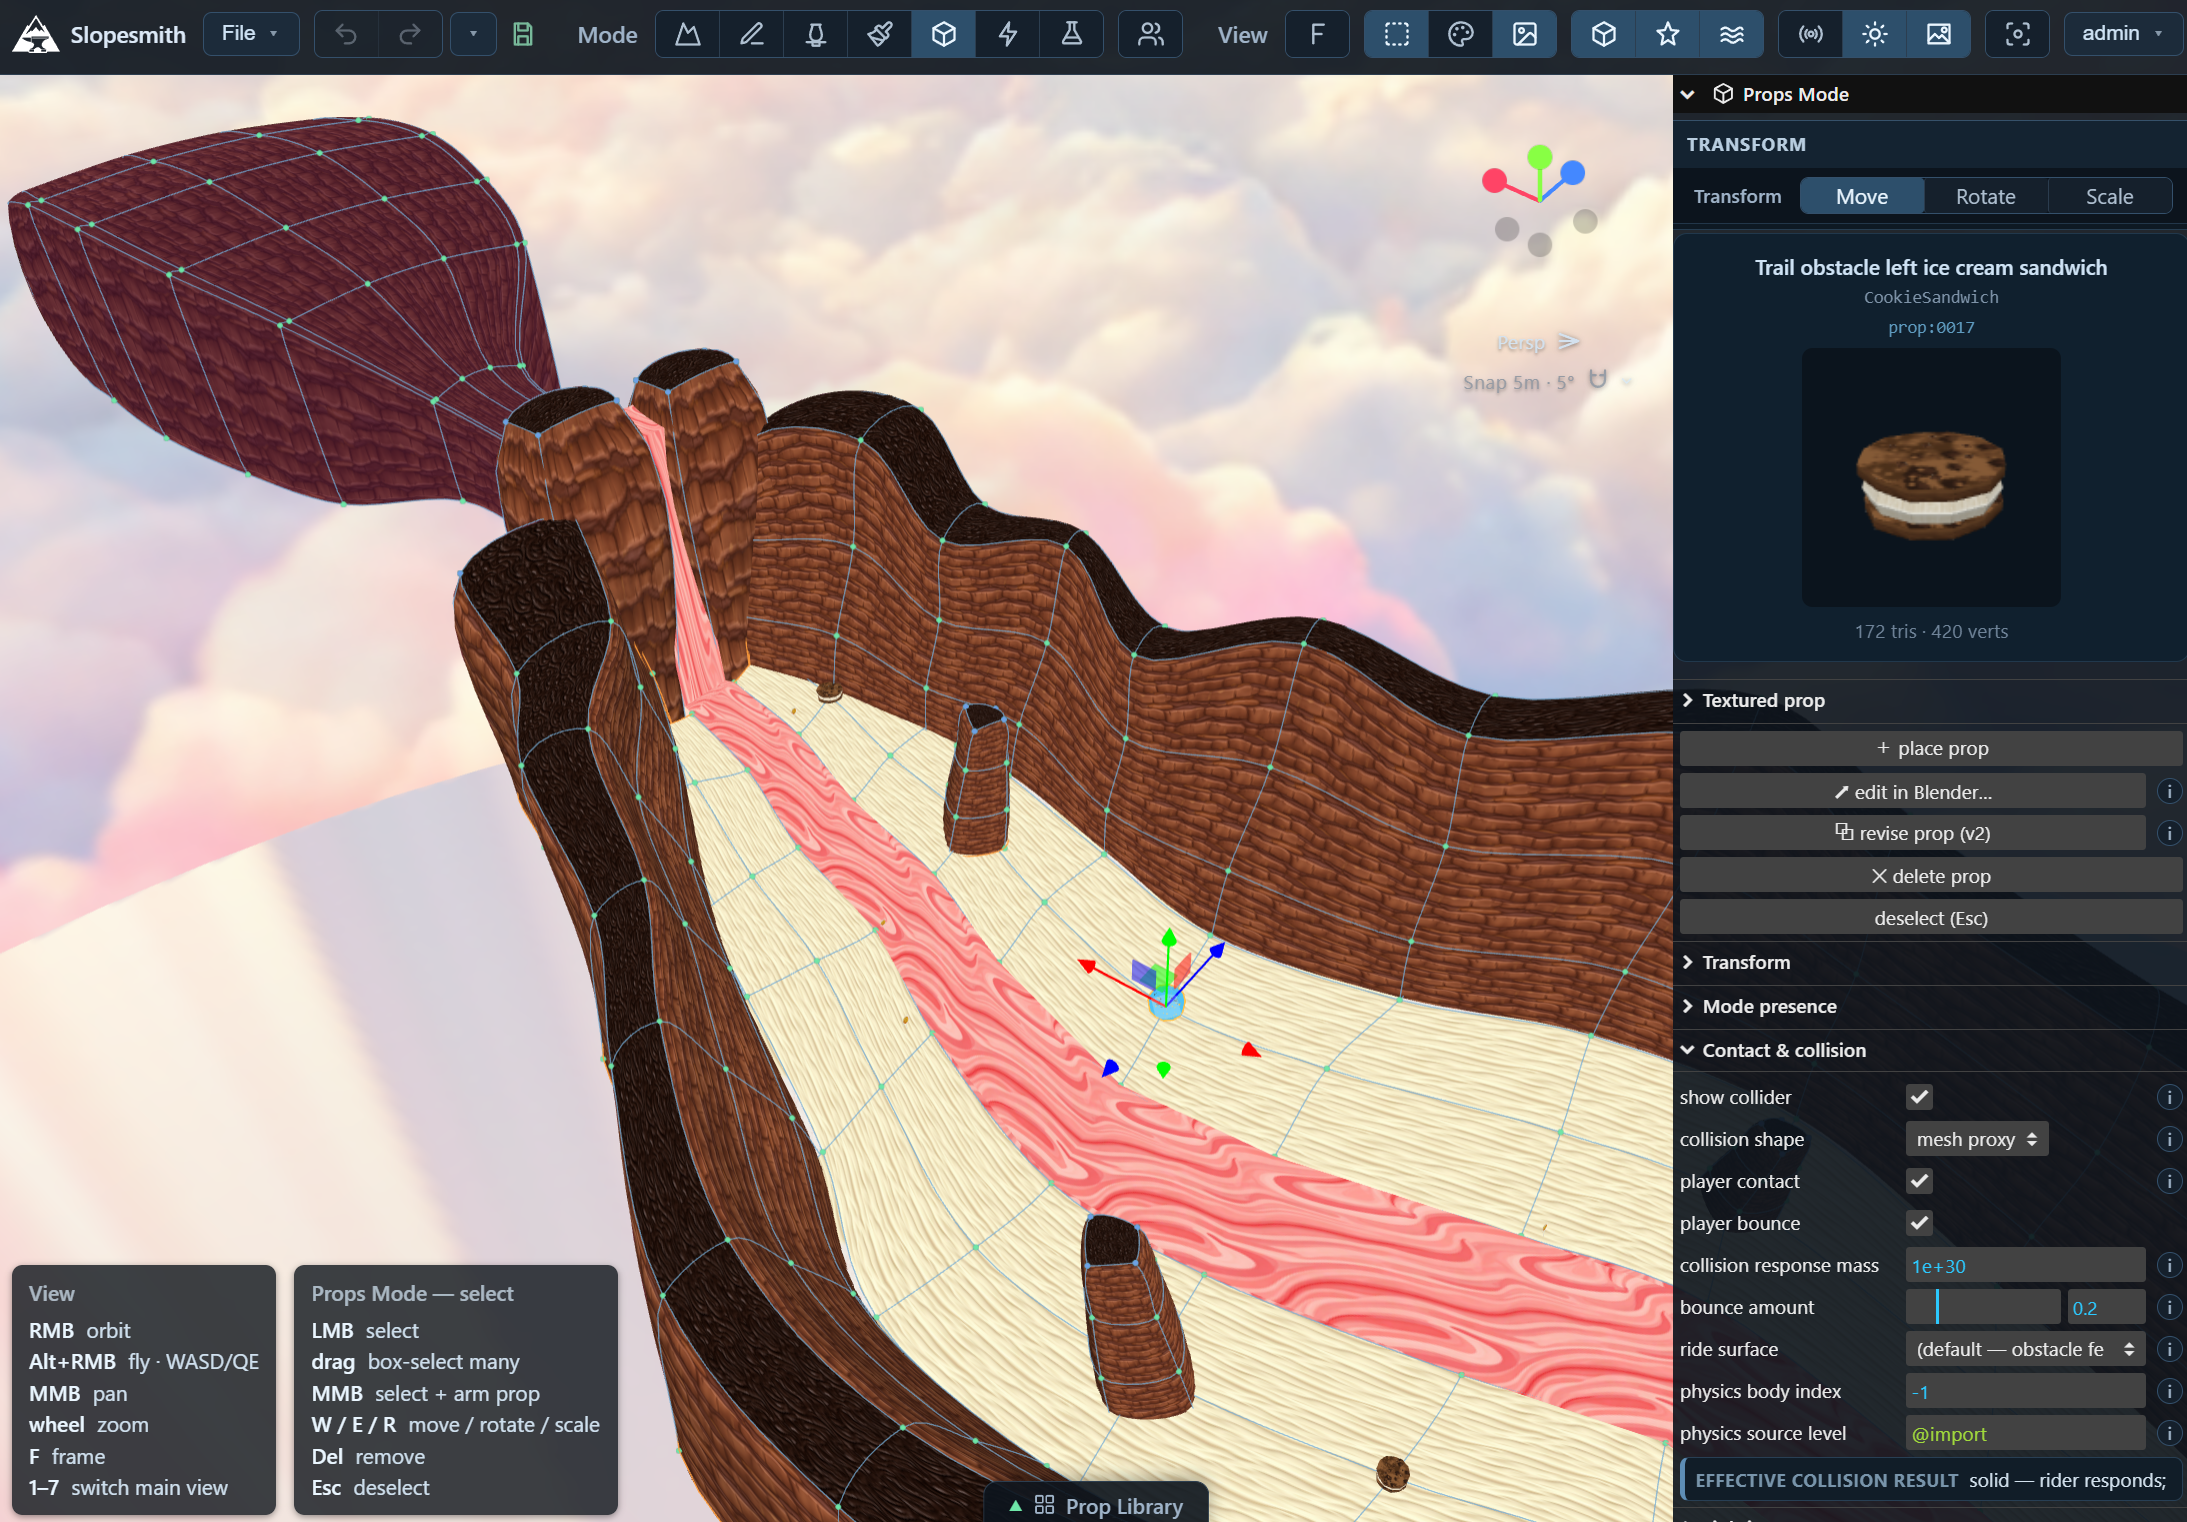Image resolution: width=2187 pixels, height=1522 pixels.
Task: Select the lightning bolt mode icon
Action: pyautogui.click(x=1008, y=34)
